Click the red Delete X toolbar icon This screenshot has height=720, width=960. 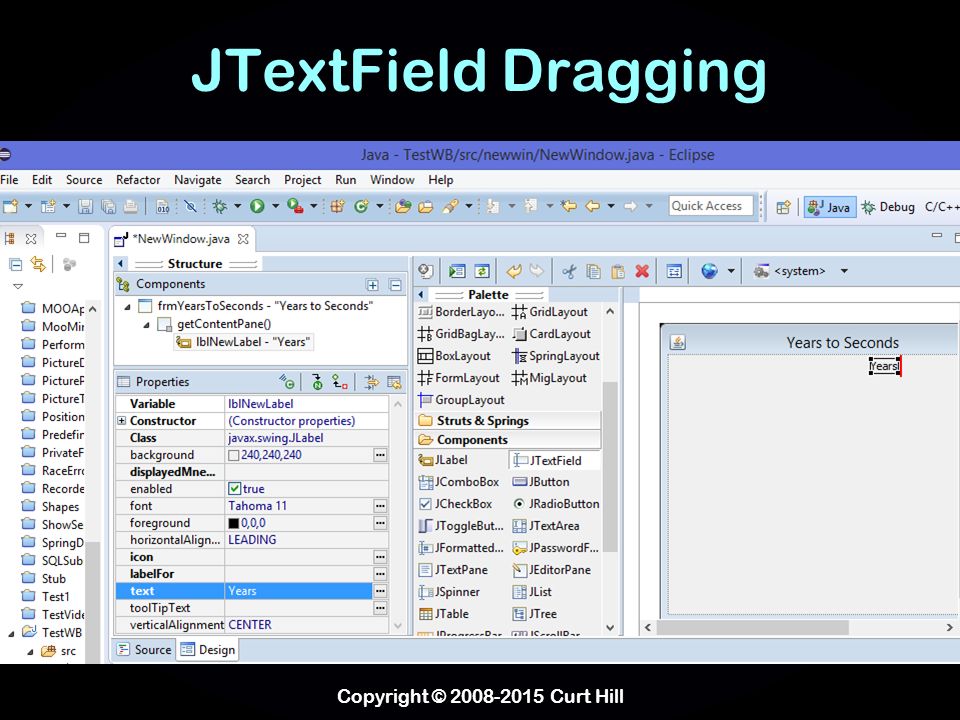pyautogui.click(x=642, y=271)
